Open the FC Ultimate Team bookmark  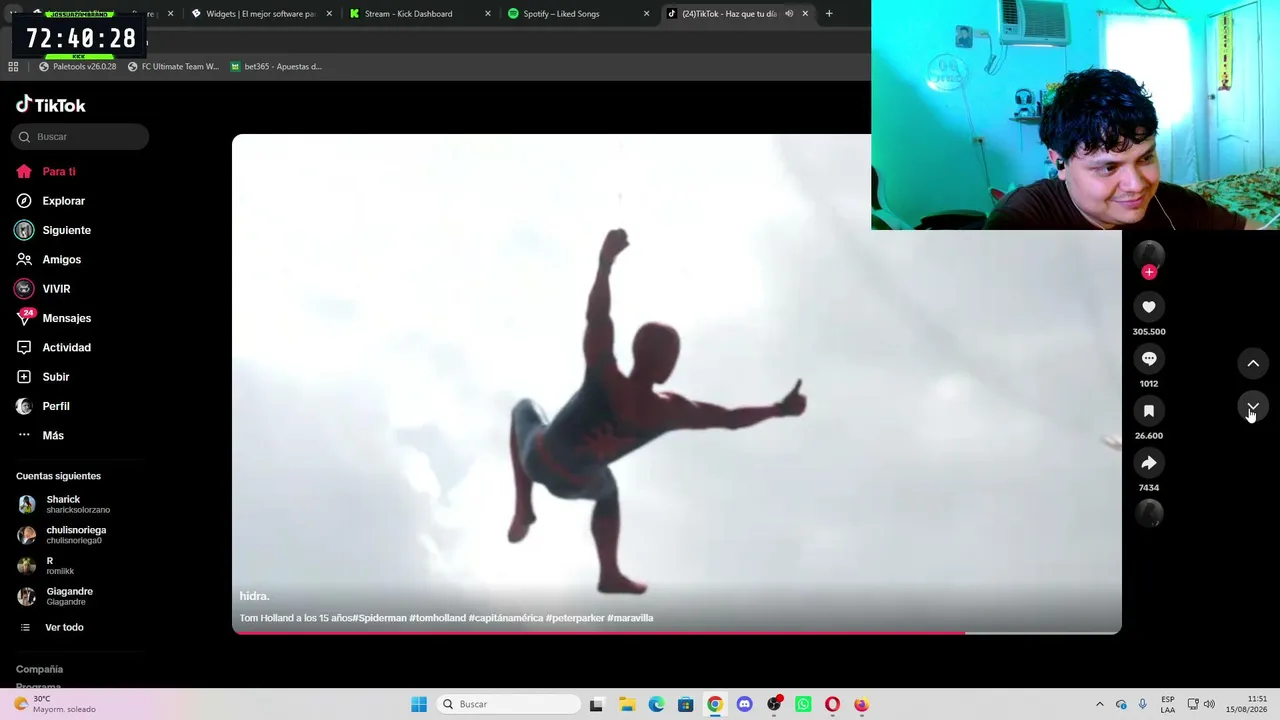point(173,67)
